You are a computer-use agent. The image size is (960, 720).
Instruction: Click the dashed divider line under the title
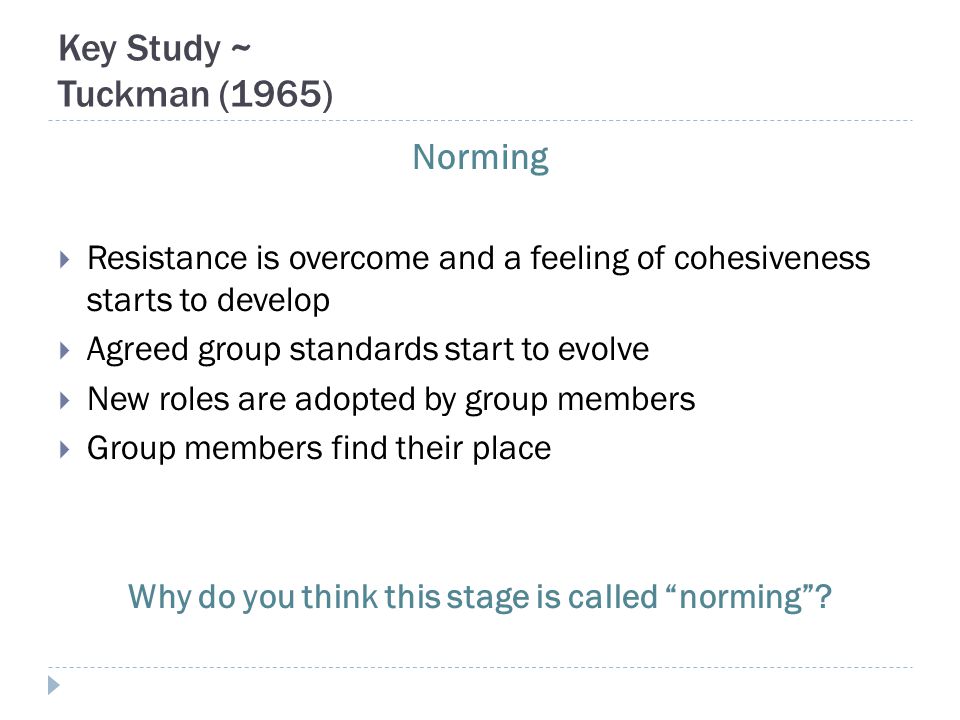pos(481,121)
